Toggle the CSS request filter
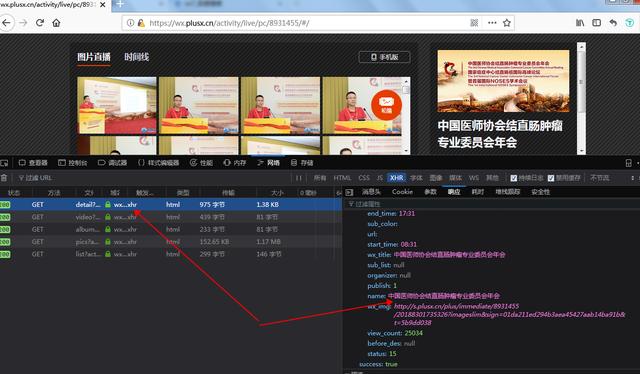Viewport: 640px width, 374px height. (x=364, y=178)
